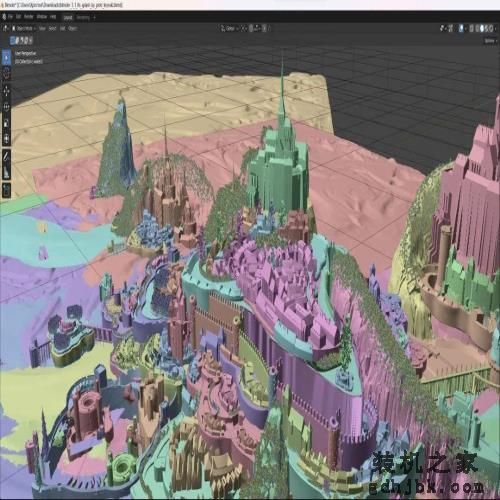Viewport: 500px width, 500px height.
Task: Switch to the Scripting workspace tab
Action: coord(83,17)
